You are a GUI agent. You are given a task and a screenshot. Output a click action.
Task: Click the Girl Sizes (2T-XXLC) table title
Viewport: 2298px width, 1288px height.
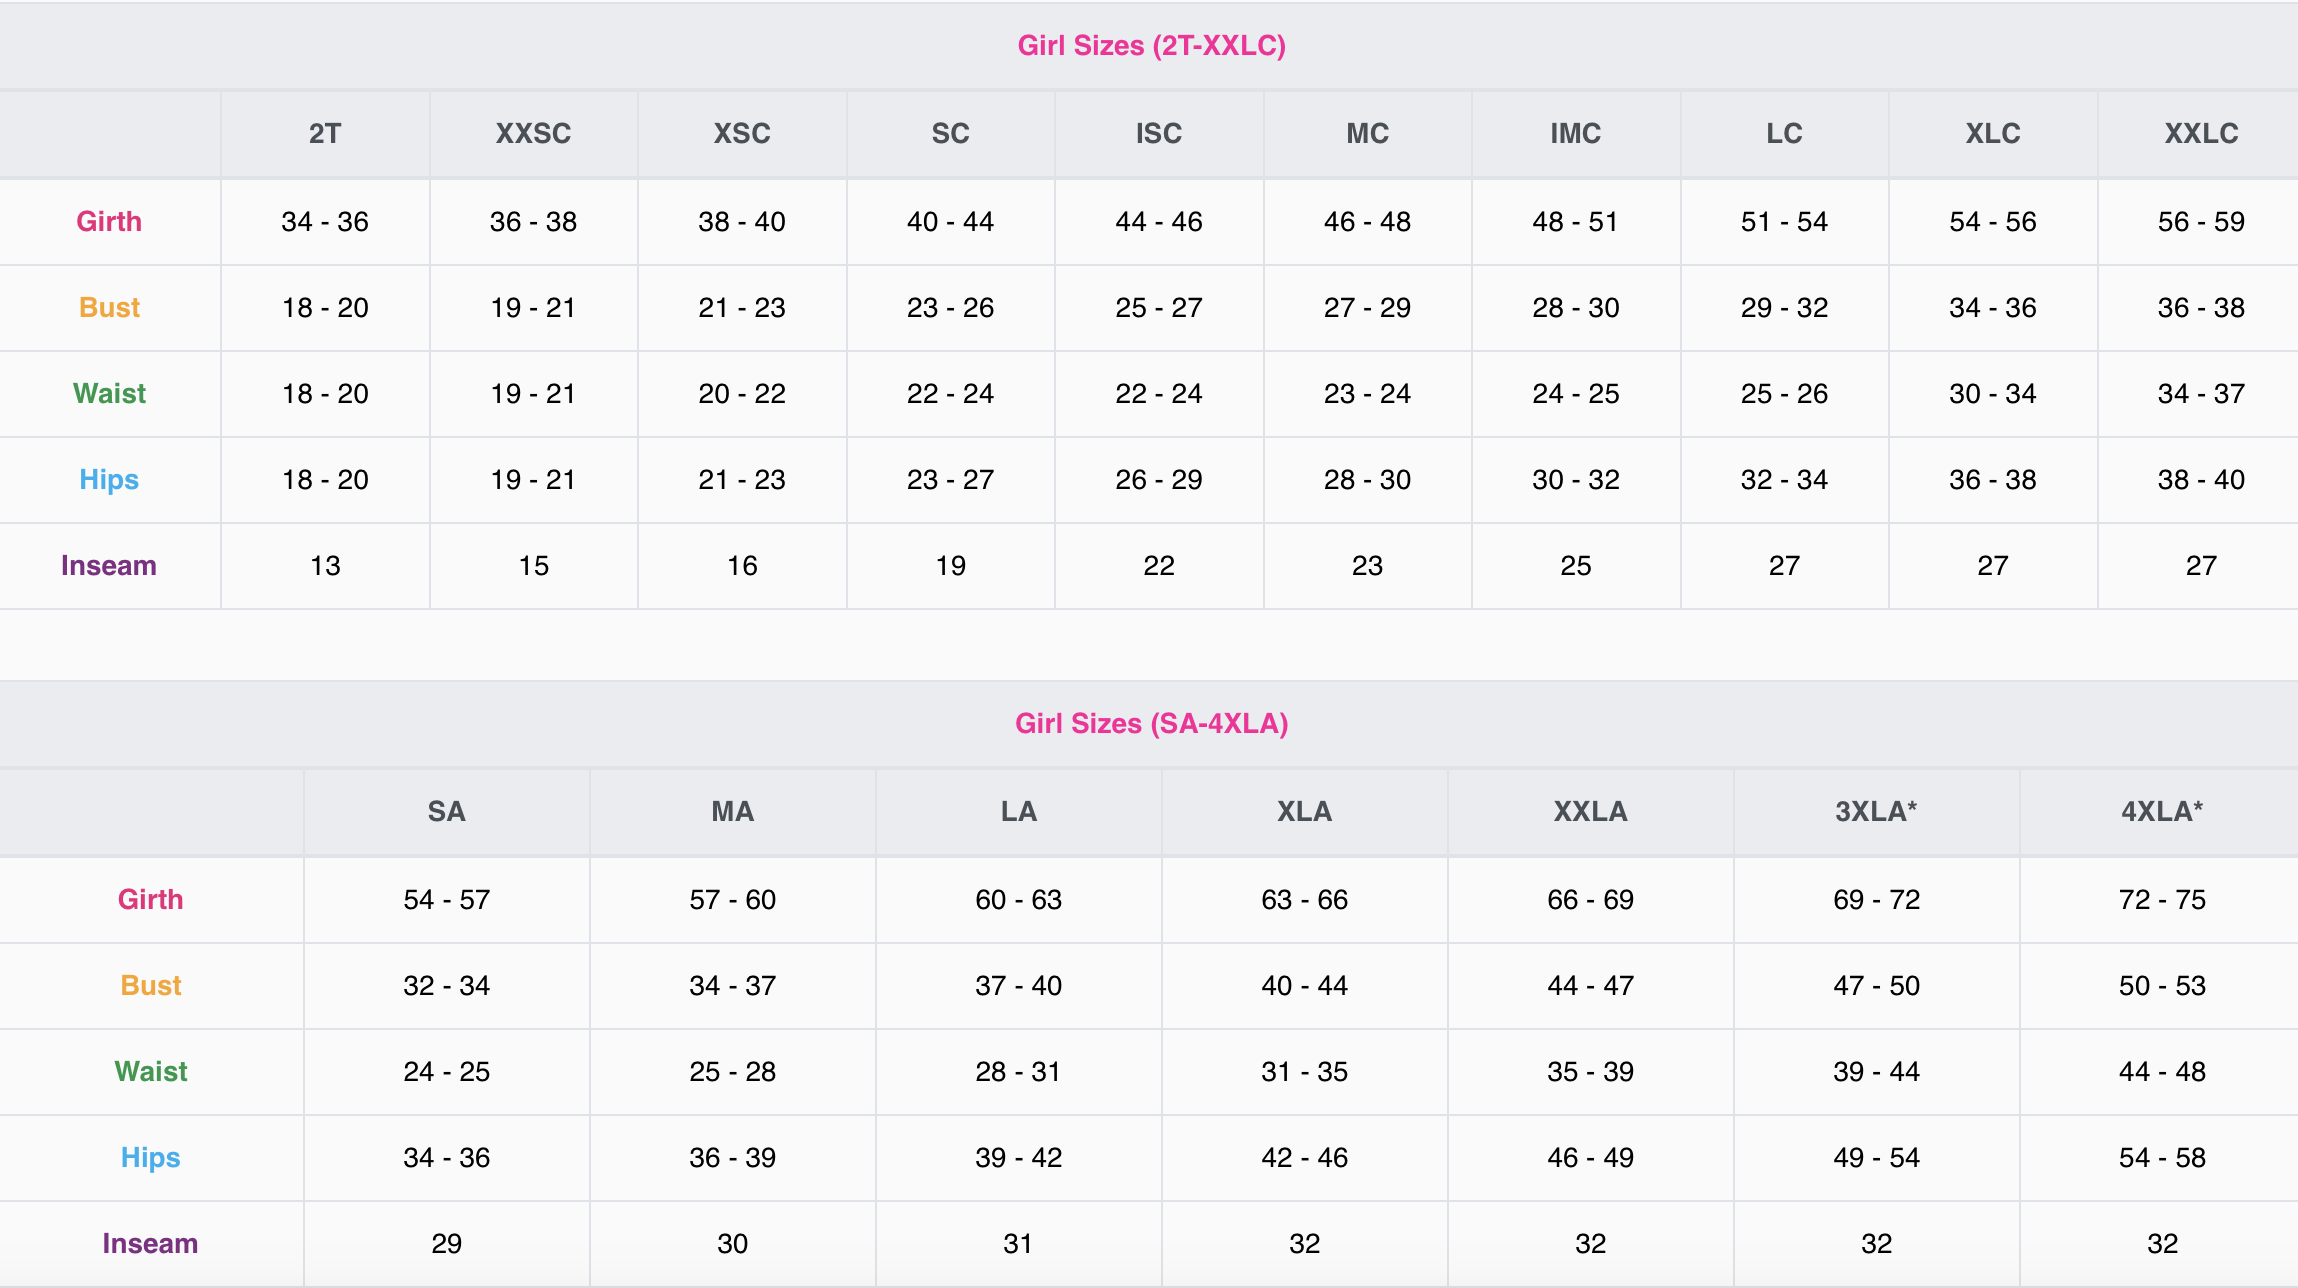tap(1151, 46)
